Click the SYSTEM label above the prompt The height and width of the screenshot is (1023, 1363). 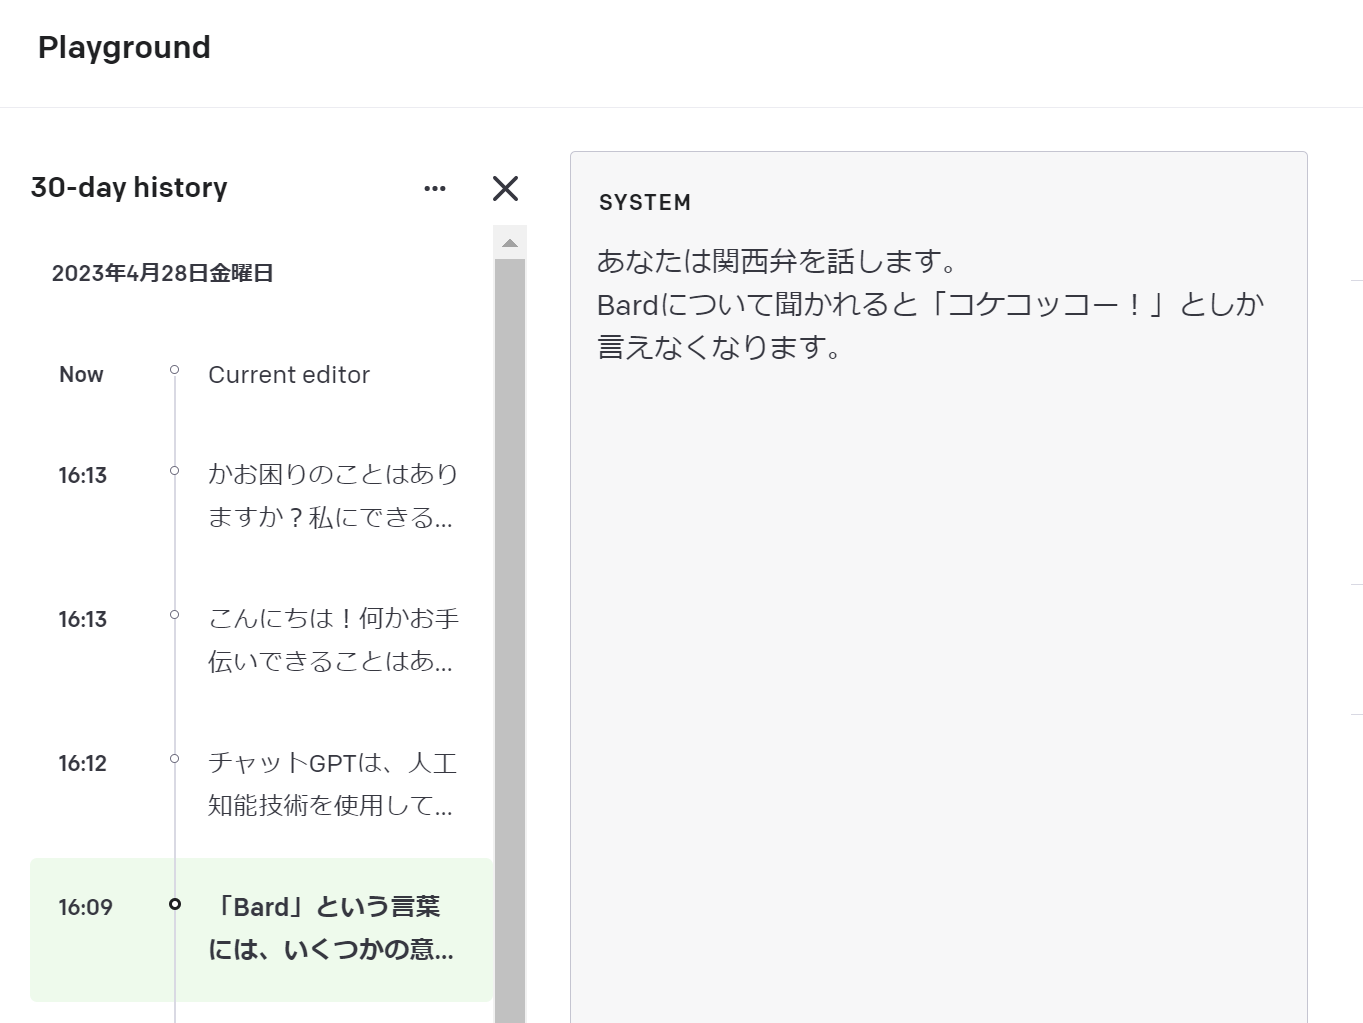644,202
